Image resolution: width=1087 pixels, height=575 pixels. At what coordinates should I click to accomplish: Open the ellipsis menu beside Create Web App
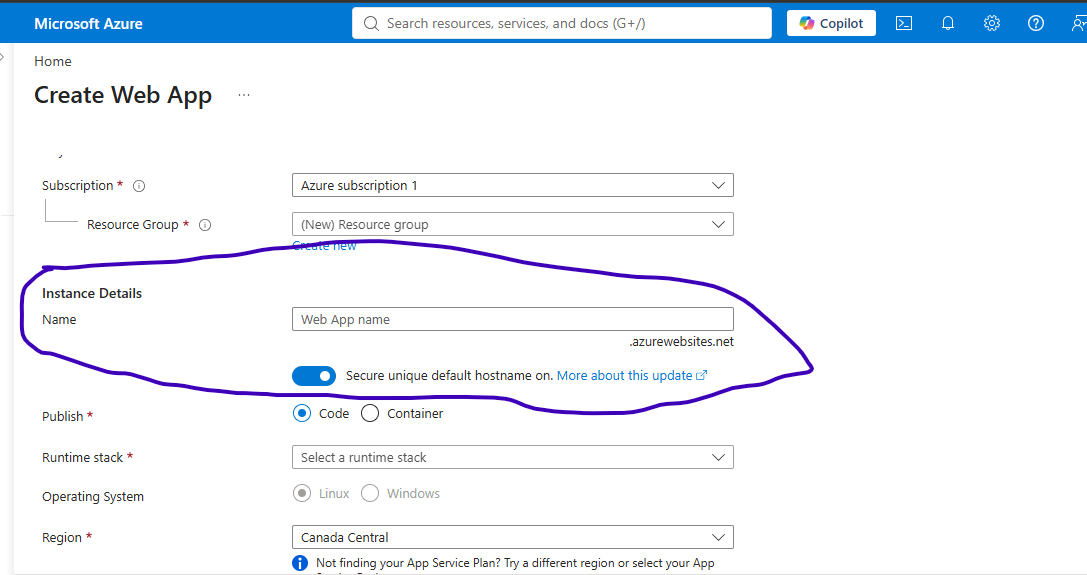[x=243, y=95]
